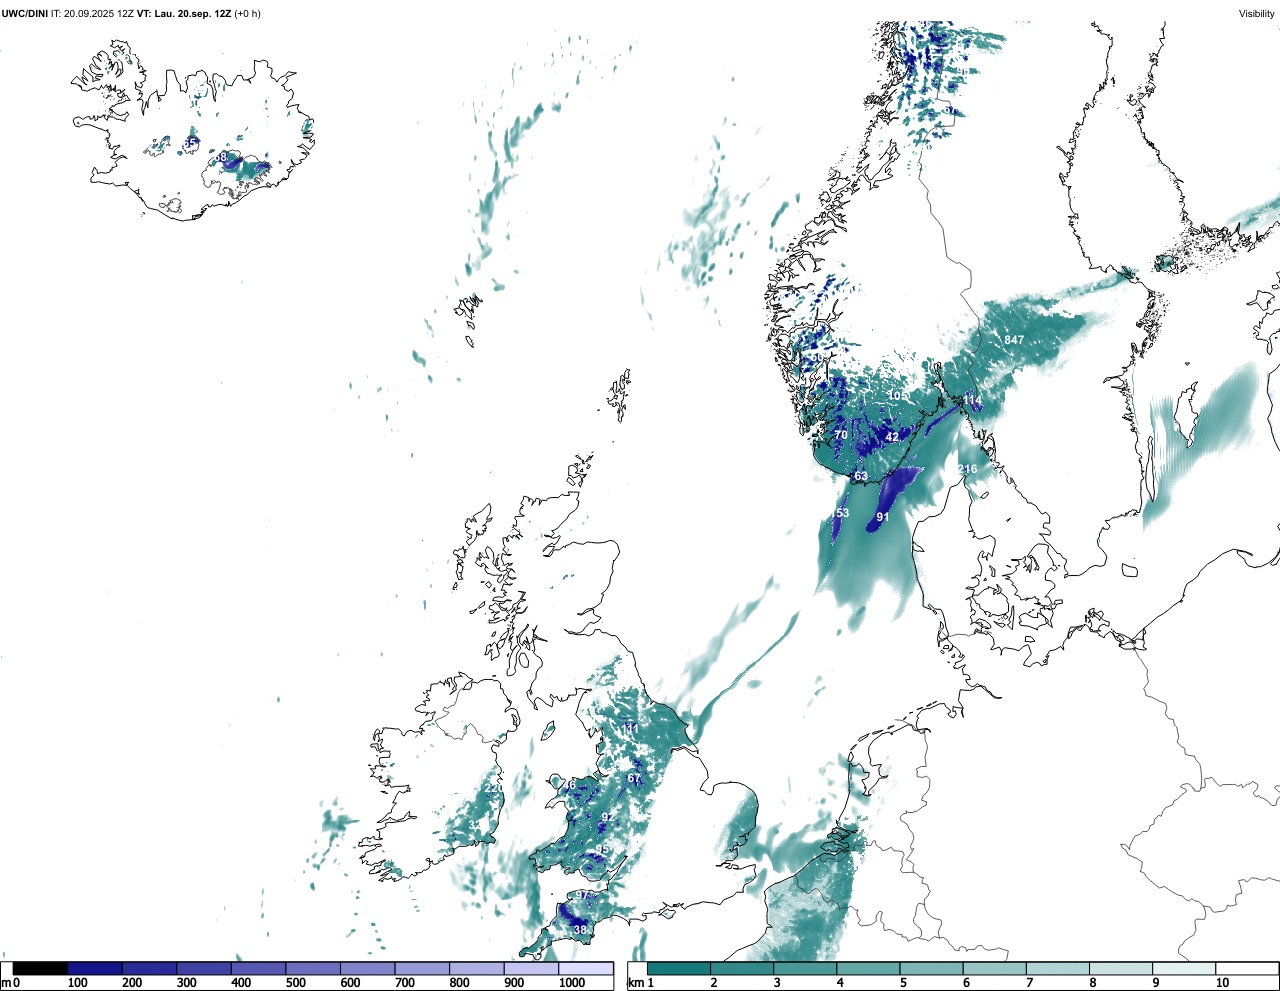Click the 95 visibility value over south Wales
Viewport: 1280px width, 991px height.
602,850
